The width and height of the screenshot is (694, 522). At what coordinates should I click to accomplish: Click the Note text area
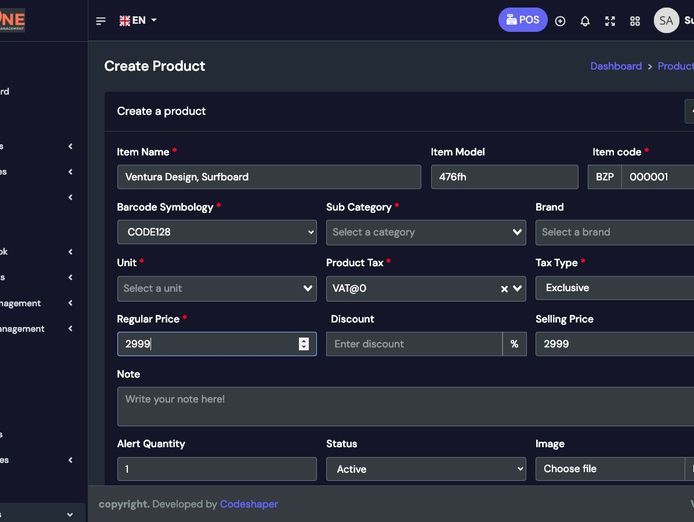(405, 406)
